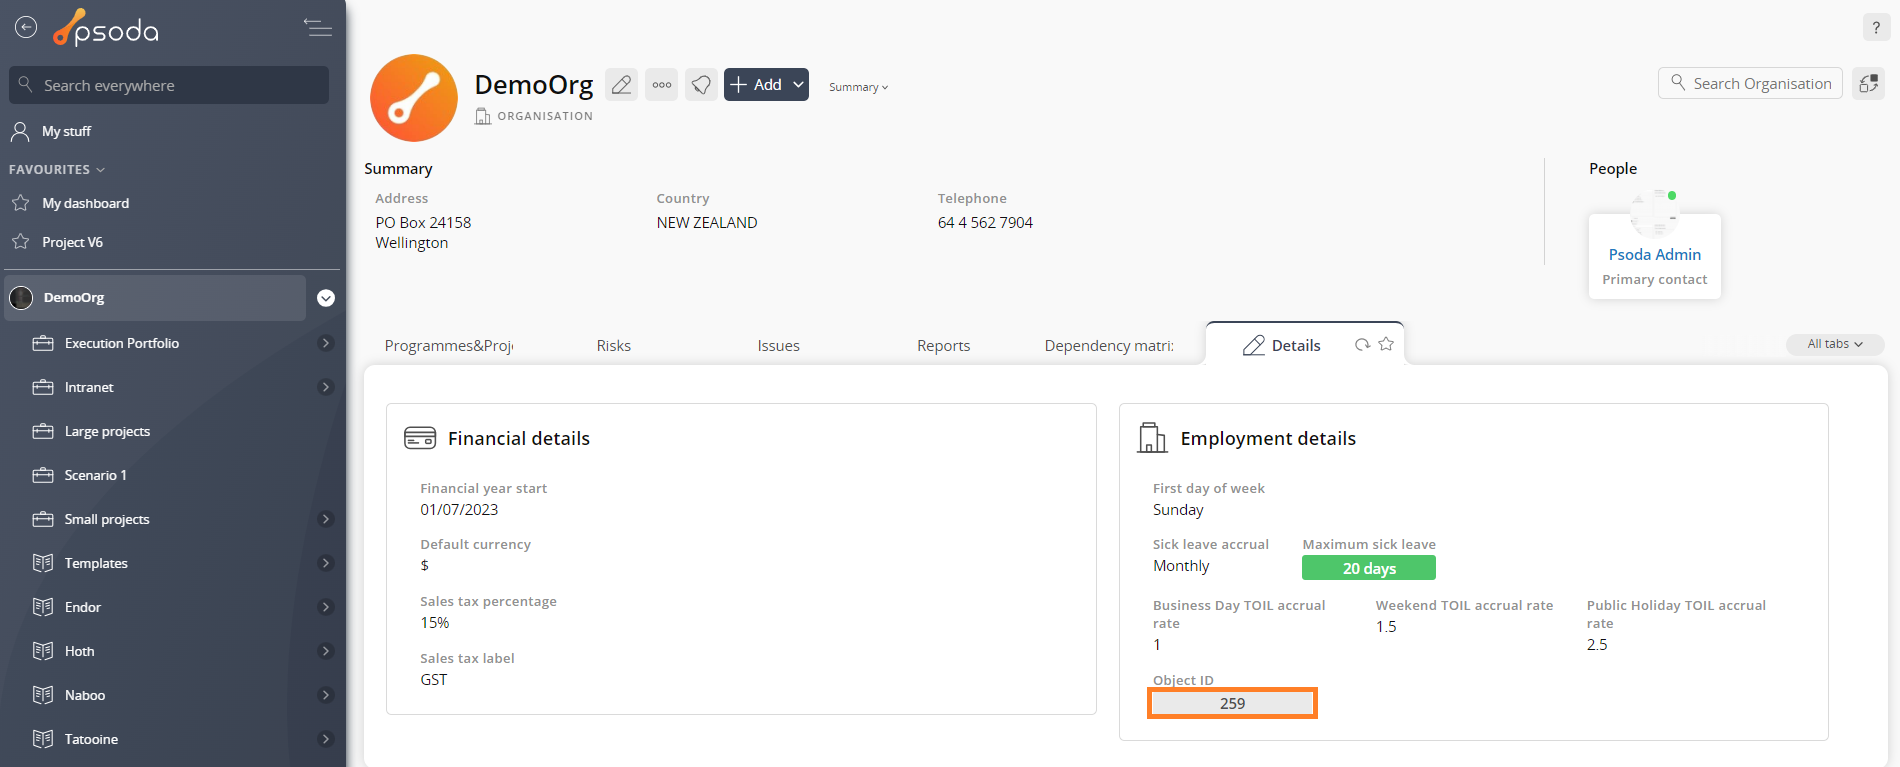Click the pop-out window icon near search
This screenshot has width=1900, height=767.
1868,84
